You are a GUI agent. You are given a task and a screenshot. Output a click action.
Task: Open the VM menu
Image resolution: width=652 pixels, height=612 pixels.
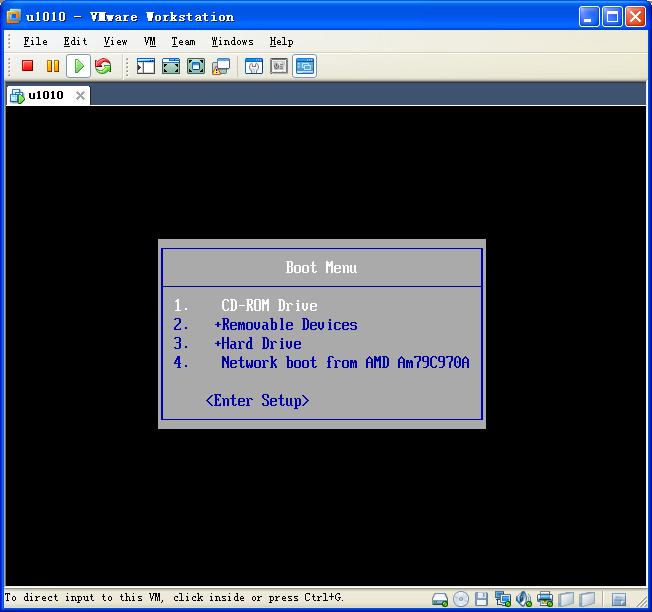pyautogui.click(x=150, y=42)
